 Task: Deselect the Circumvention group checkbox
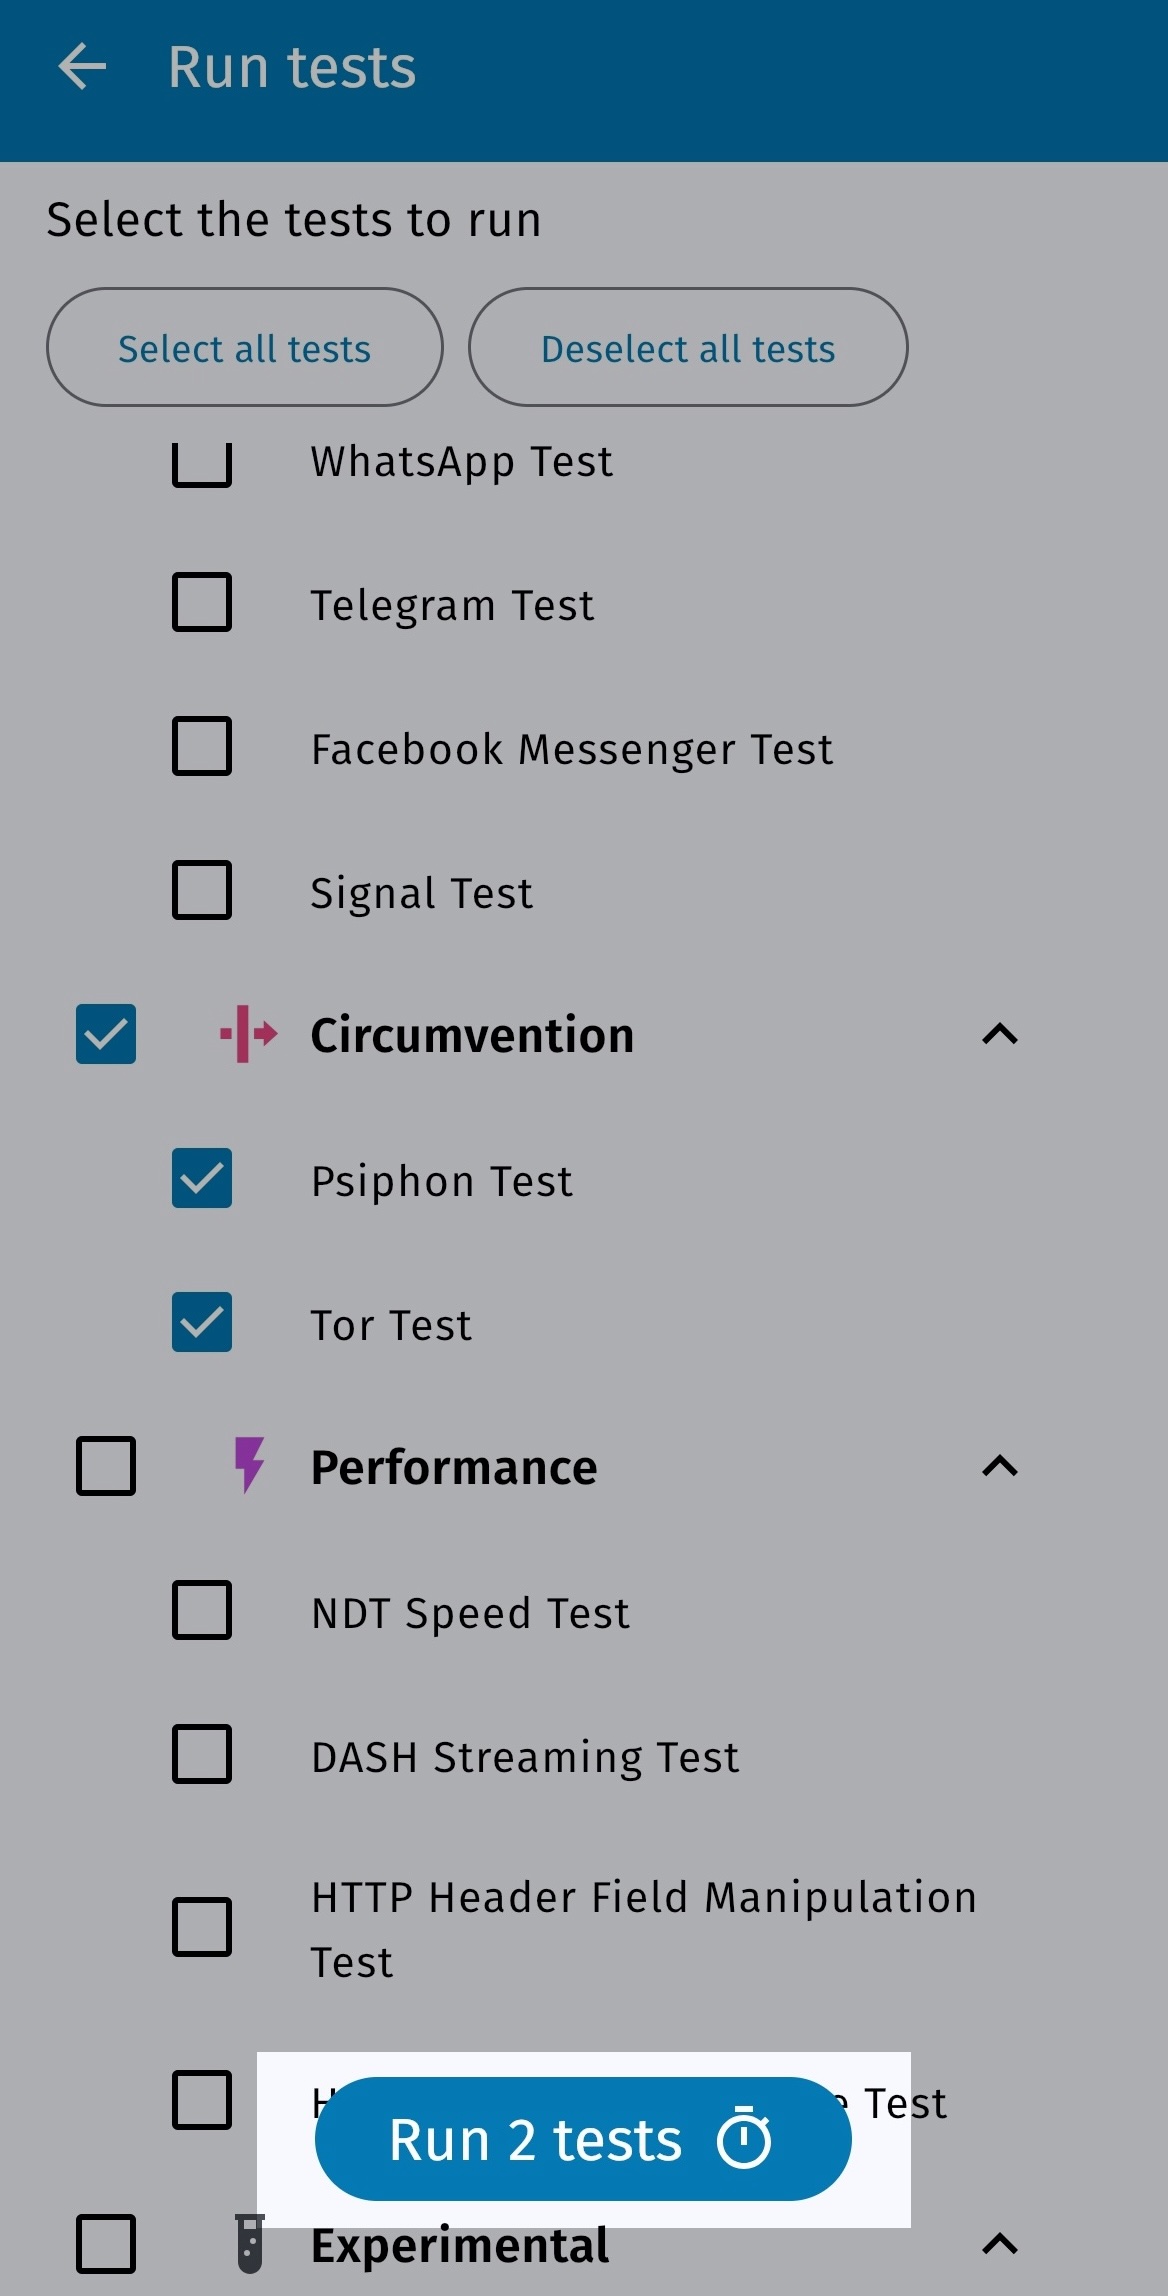pos(106,1034)
